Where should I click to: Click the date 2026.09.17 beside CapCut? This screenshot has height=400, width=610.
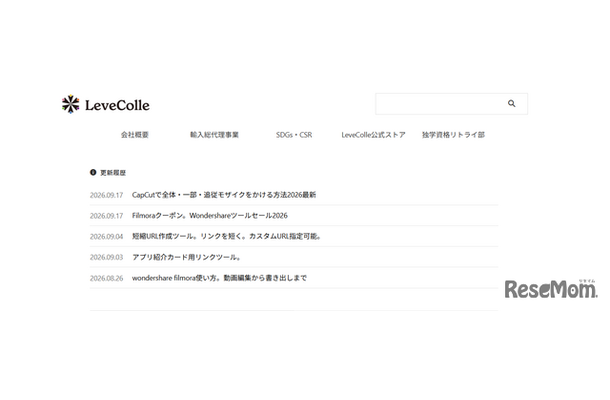106,195
